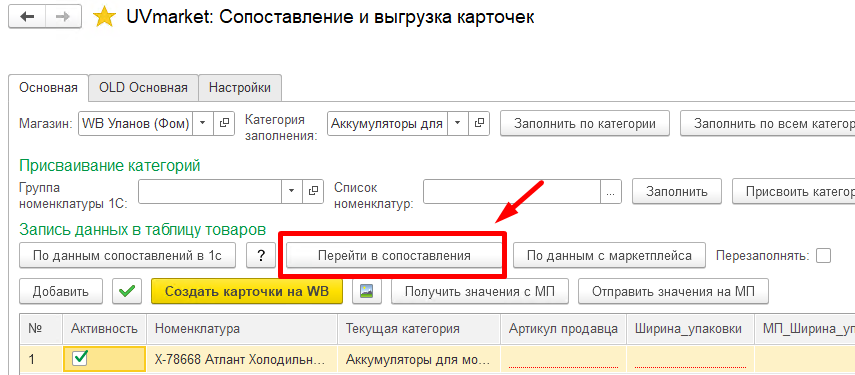Image resolution: width=855 pixels, height=375 pixels.
Task: Click the Группа номенклатуры 1С input field
Action: pyautogui.click(x=210, y=191)
